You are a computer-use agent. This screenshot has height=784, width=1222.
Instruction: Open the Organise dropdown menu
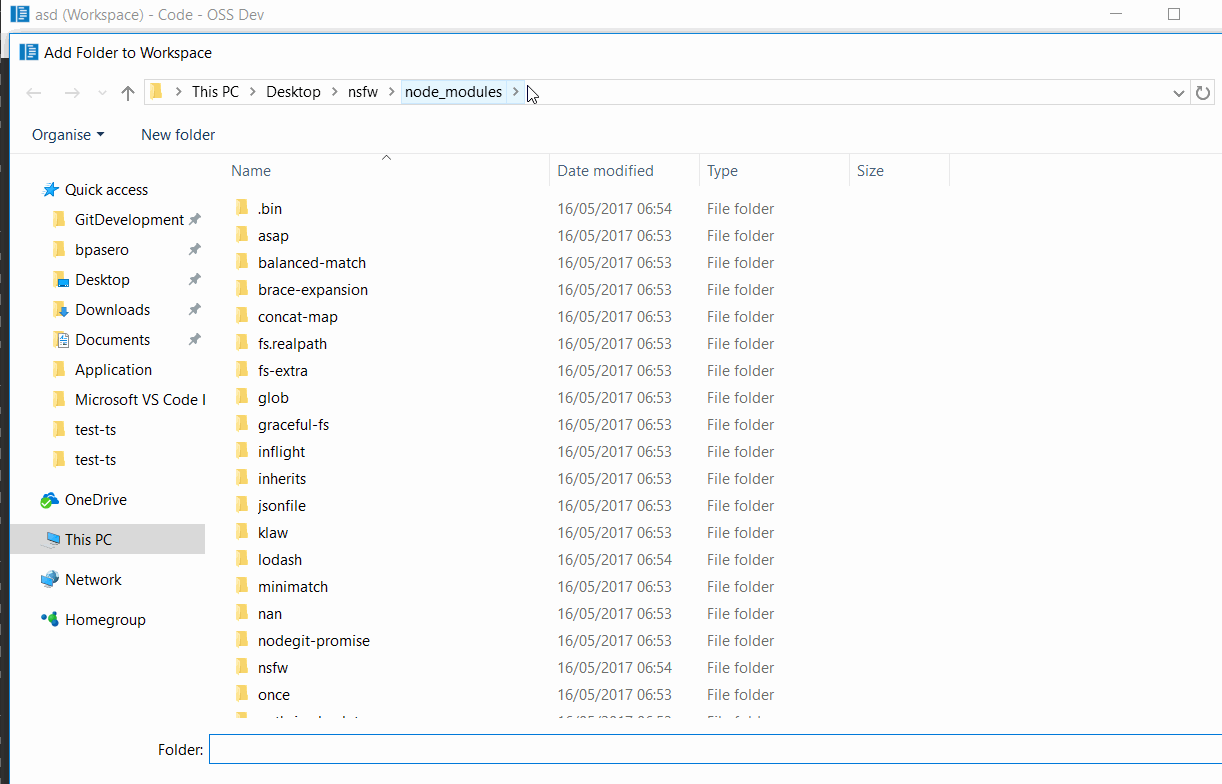(67, 134)
